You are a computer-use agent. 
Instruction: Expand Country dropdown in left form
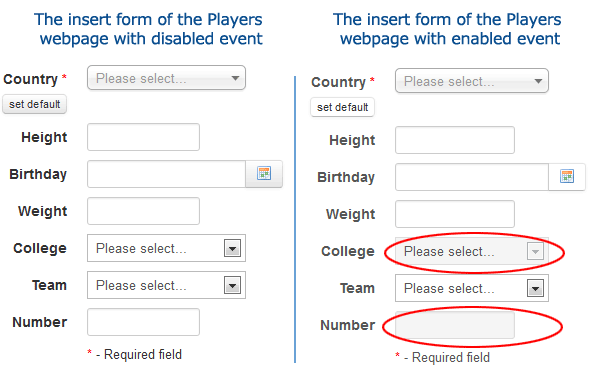[x=166, y=78]
